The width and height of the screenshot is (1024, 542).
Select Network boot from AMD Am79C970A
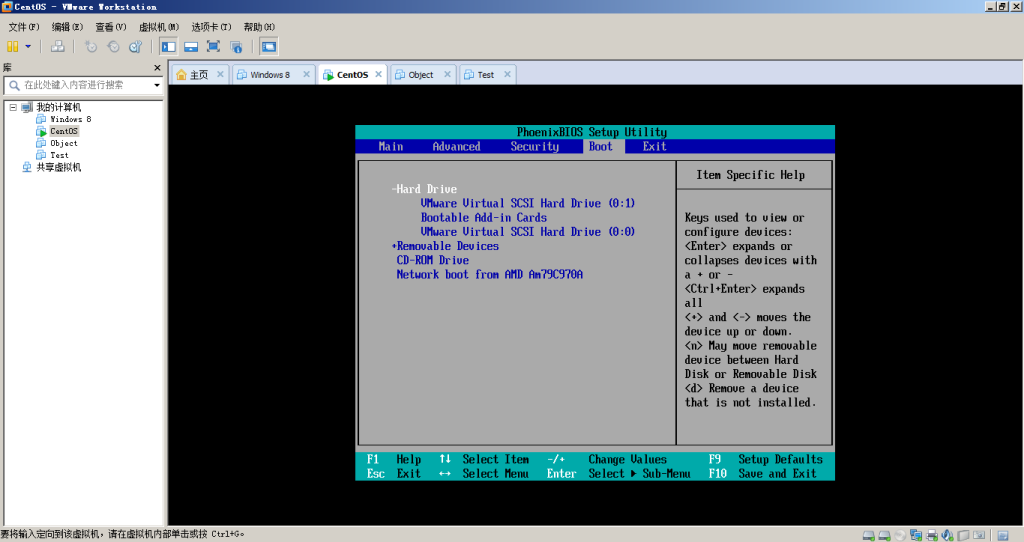489,274
